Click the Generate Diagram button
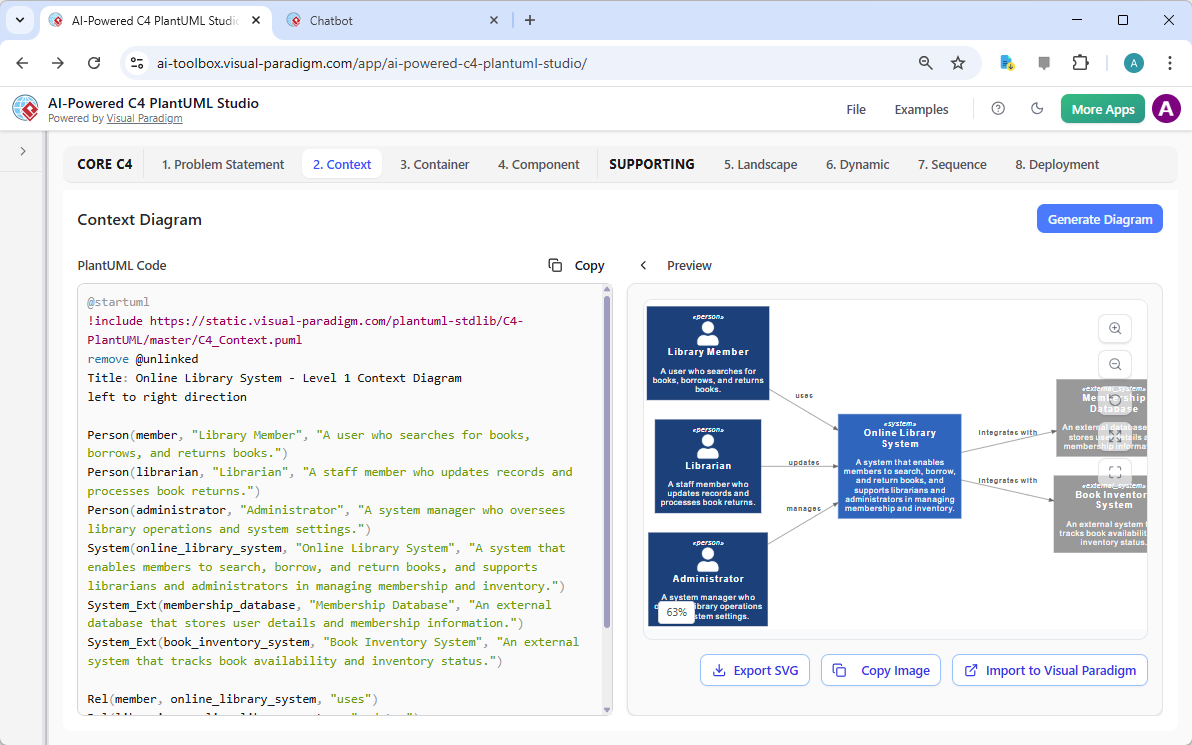1192x745 pixels. click(1099, 218)
